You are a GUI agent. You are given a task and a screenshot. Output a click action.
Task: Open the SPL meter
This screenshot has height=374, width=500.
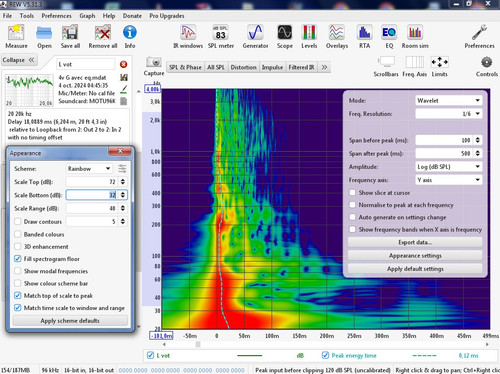(221, 33)
